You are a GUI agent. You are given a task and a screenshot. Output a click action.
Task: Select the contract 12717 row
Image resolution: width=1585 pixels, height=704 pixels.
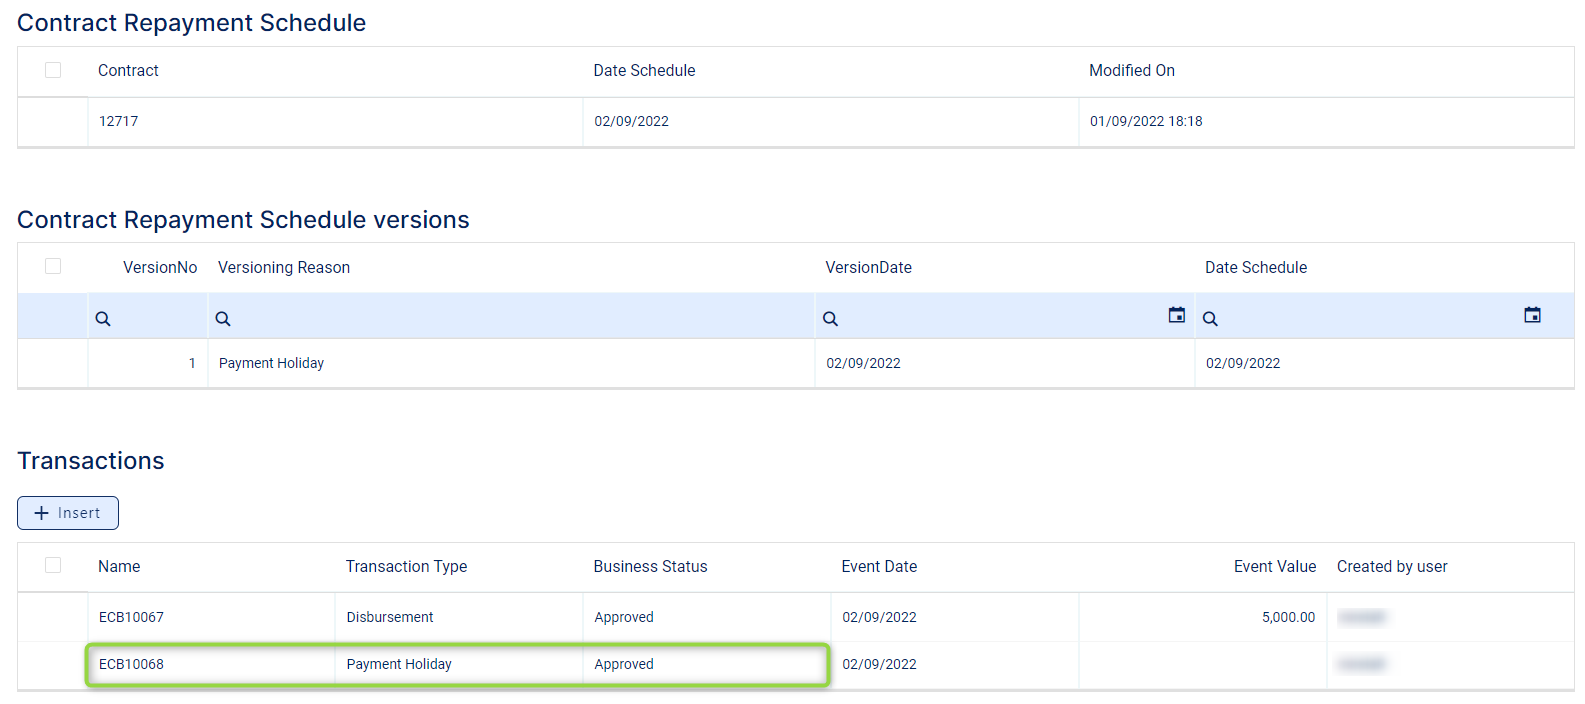[118, 121]
